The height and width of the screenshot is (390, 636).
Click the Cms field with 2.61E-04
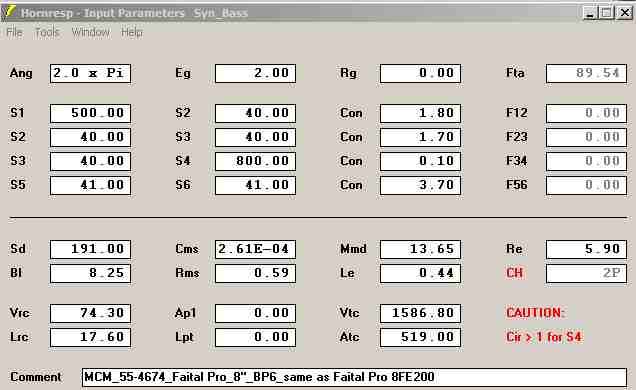tap(255, 249)
